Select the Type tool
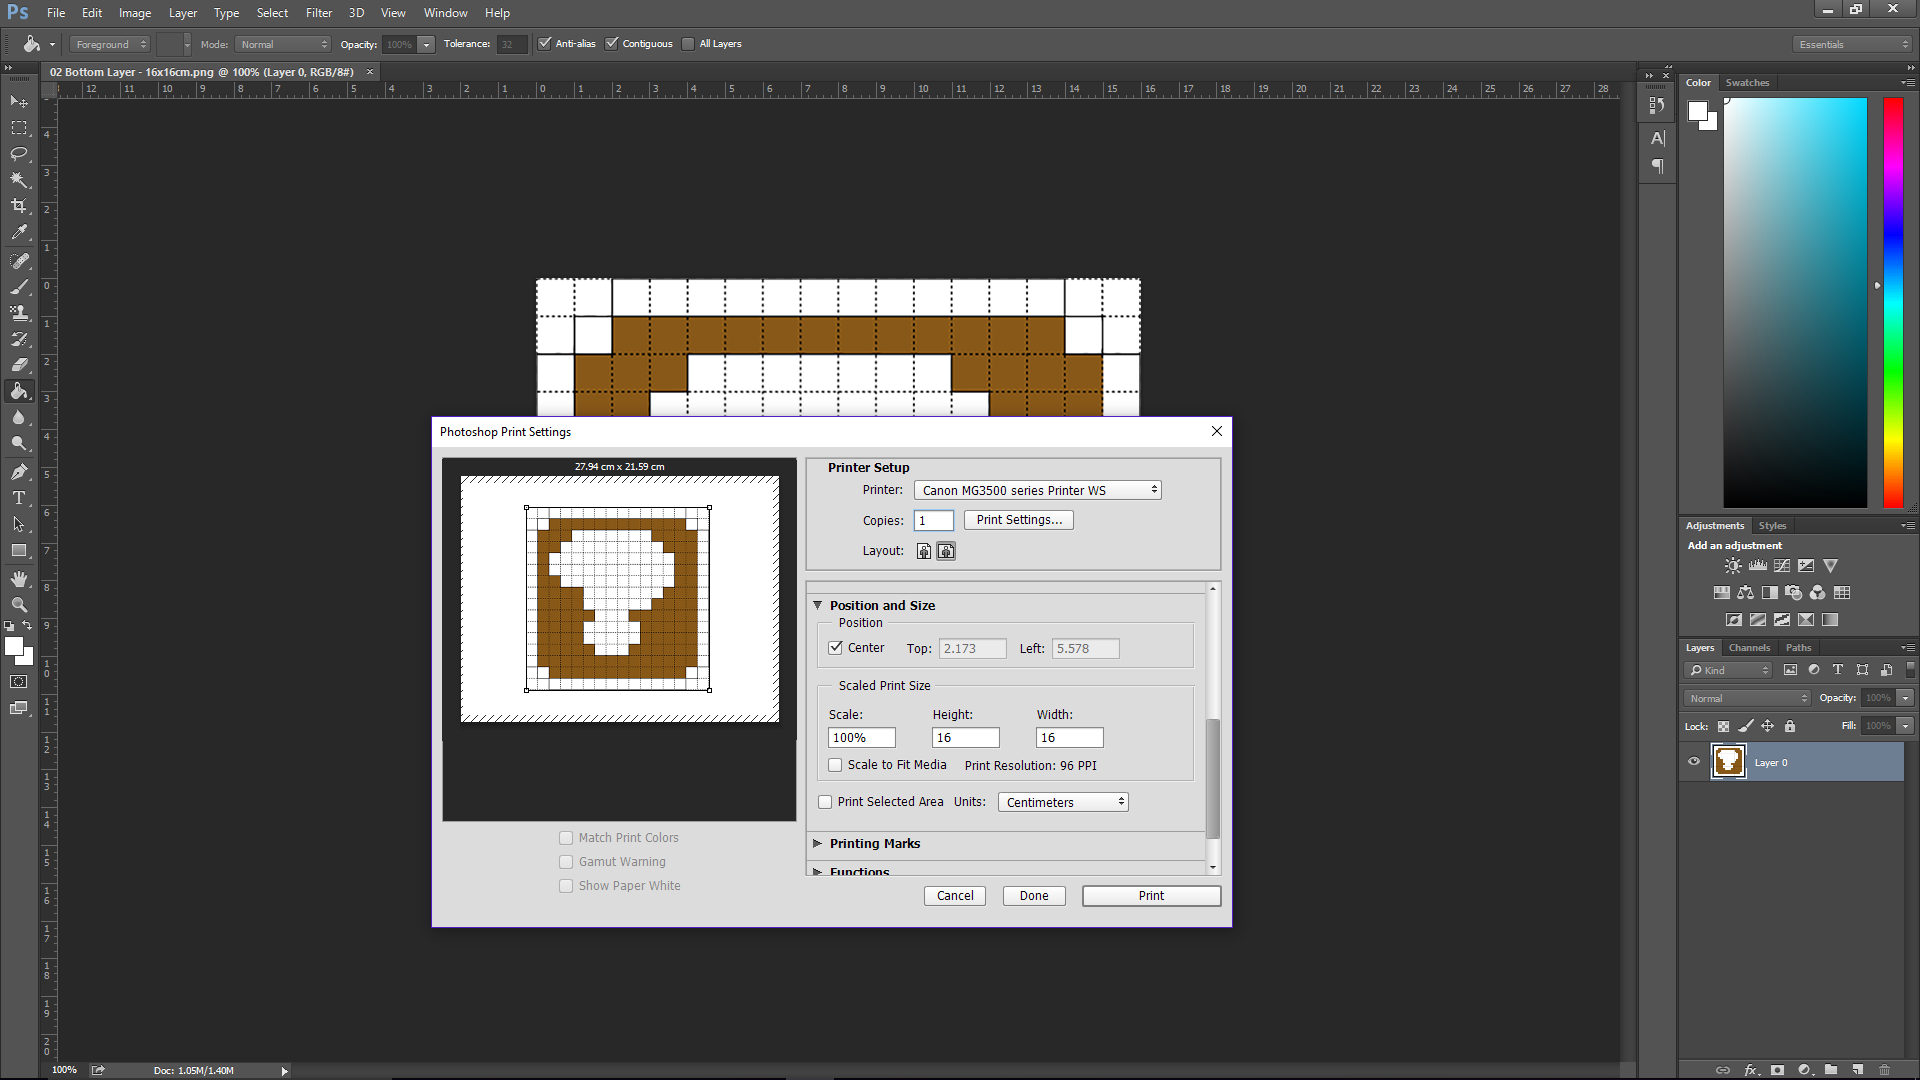The width and height of the screenshot is (1920, 1080). click(19, 497)
